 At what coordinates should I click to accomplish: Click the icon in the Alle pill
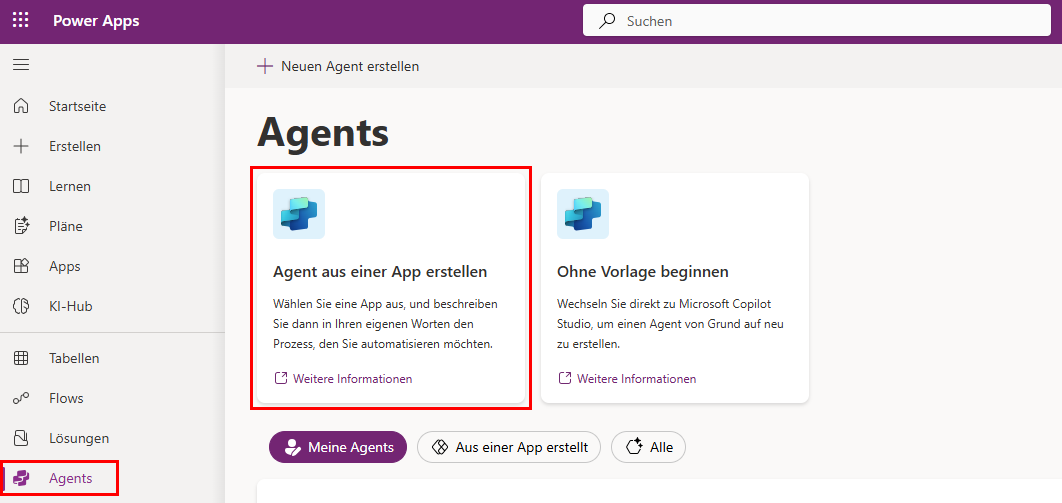tap(634, 447)
